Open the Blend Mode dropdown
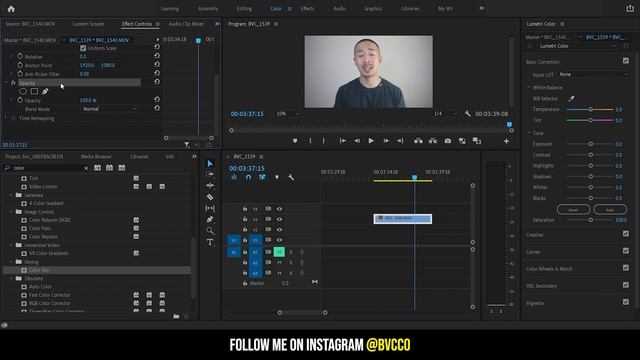 109,109
